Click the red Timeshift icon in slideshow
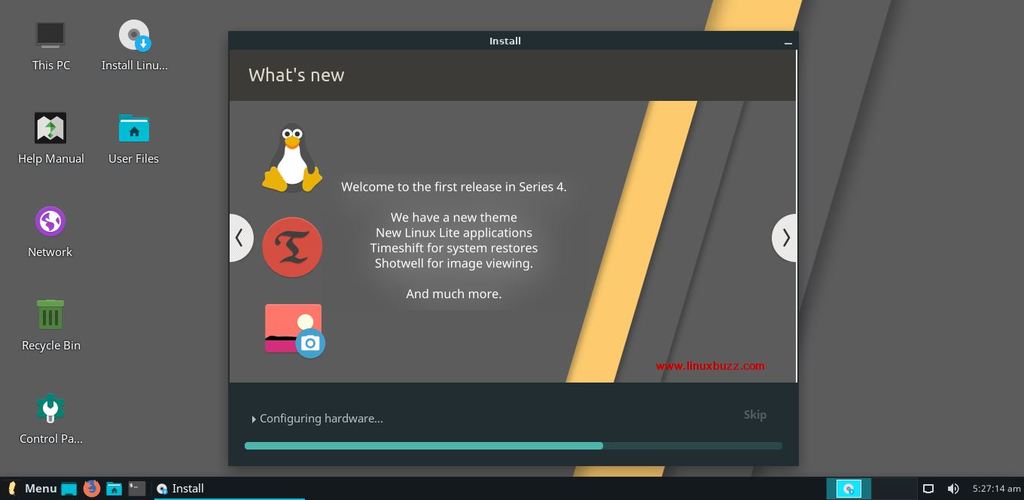Screen dimensions: 1024x500 [292, 247]
